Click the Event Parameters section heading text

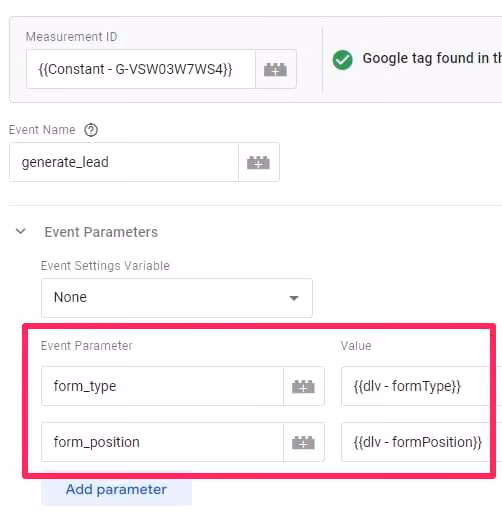point(101,232)
